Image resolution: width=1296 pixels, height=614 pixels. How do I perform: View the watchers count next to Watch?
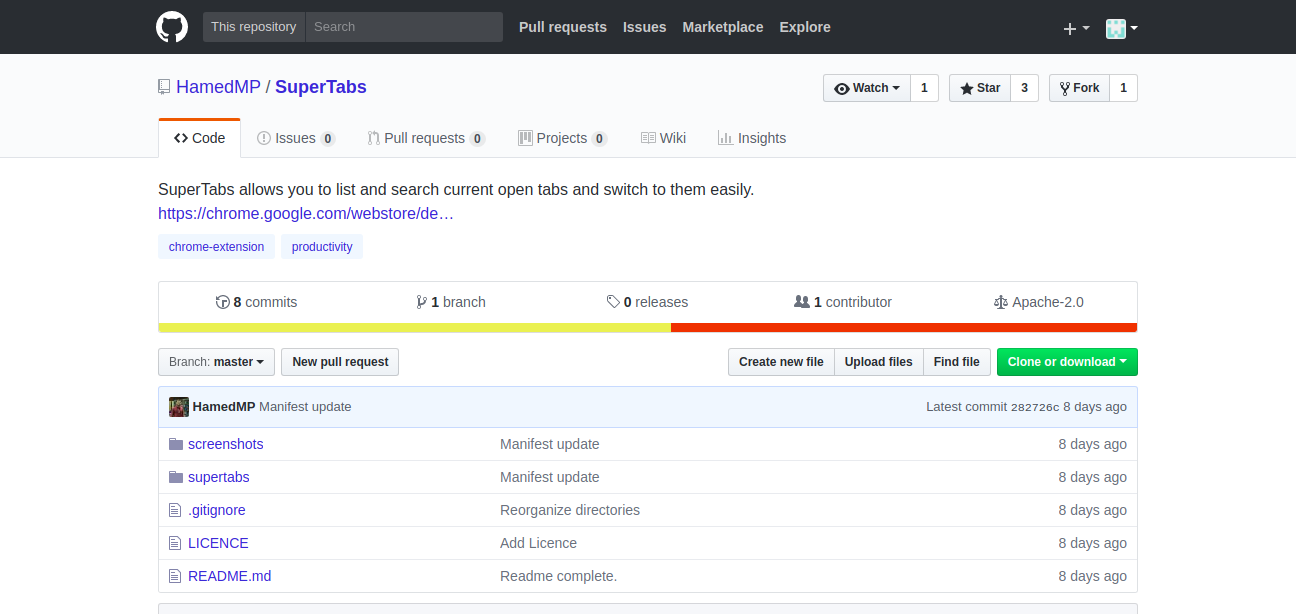point(924,88)
